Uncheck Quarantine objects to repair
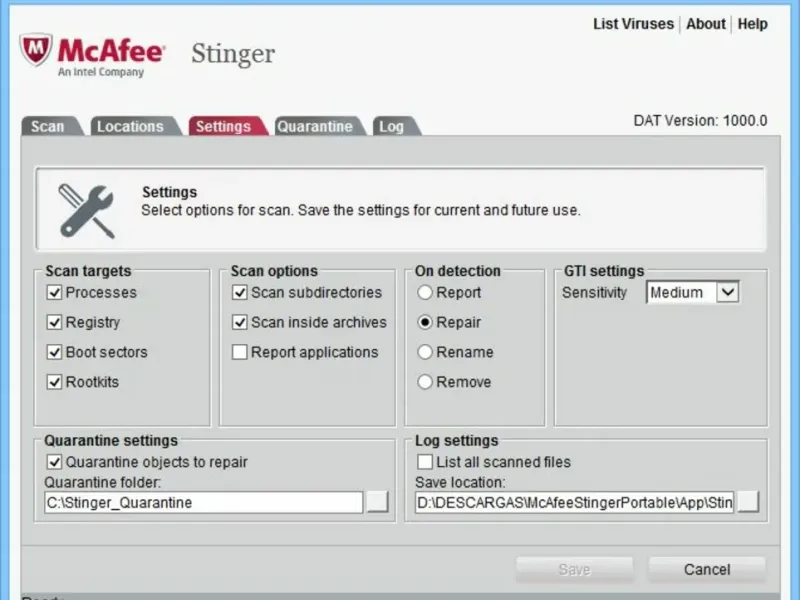The width and height of the screenshot is (800, 600). point(54,462)
